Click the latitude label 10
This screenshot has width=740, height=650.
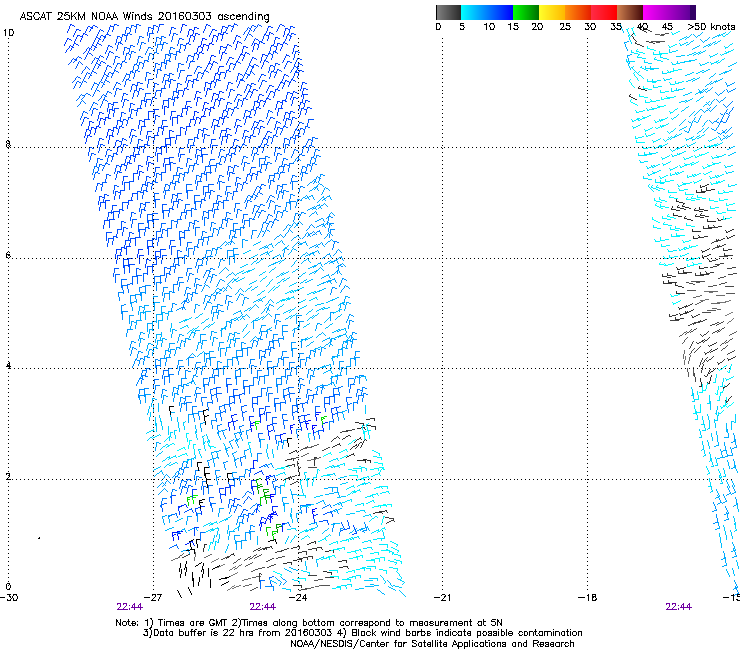(x=8, y=33)
